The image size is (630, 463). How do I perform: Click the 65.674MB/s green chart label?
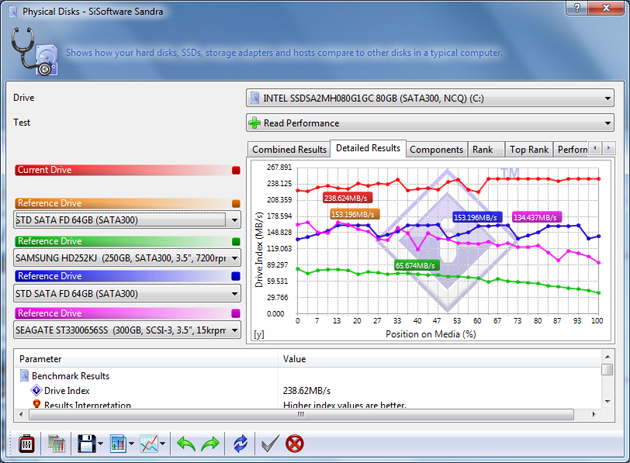415,266
